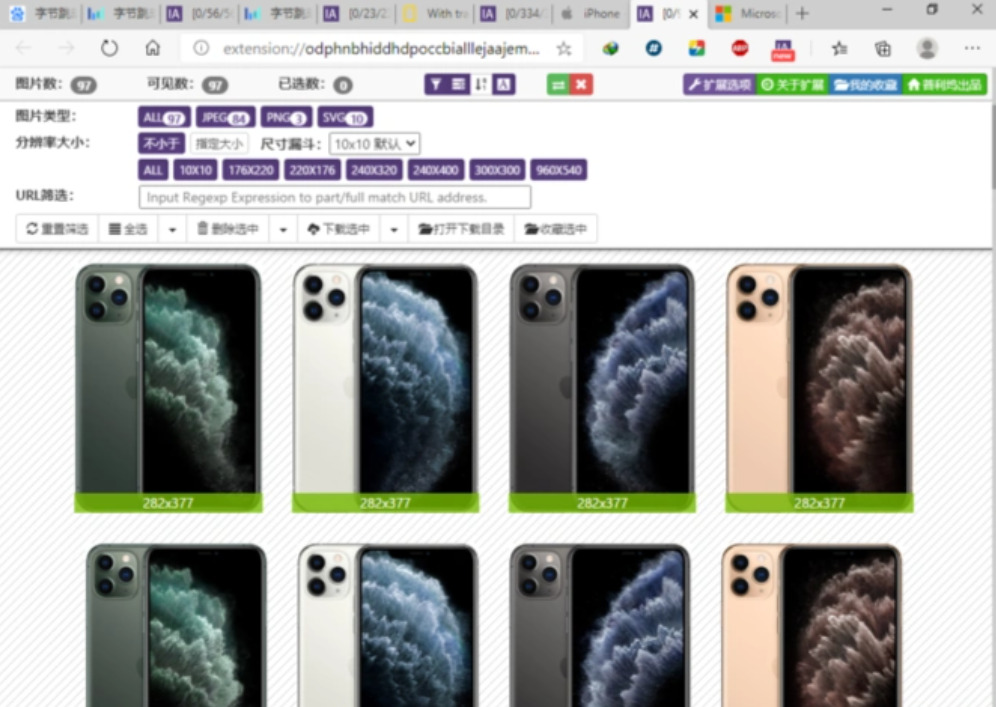This screenshot has height=707, width=996.
Task: Select the 10X10 size preset
Action: point(196,170)
